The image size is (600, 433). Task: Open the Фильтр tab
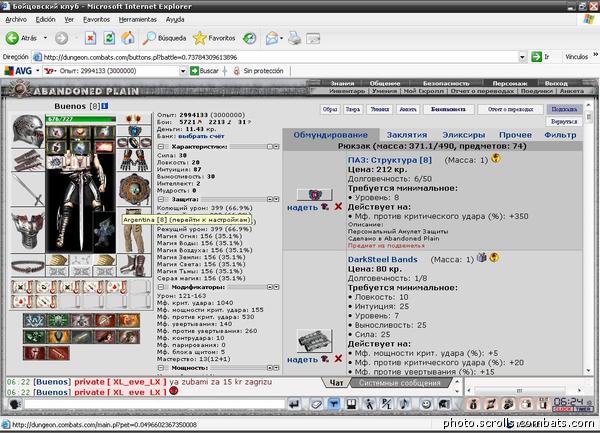560,135
